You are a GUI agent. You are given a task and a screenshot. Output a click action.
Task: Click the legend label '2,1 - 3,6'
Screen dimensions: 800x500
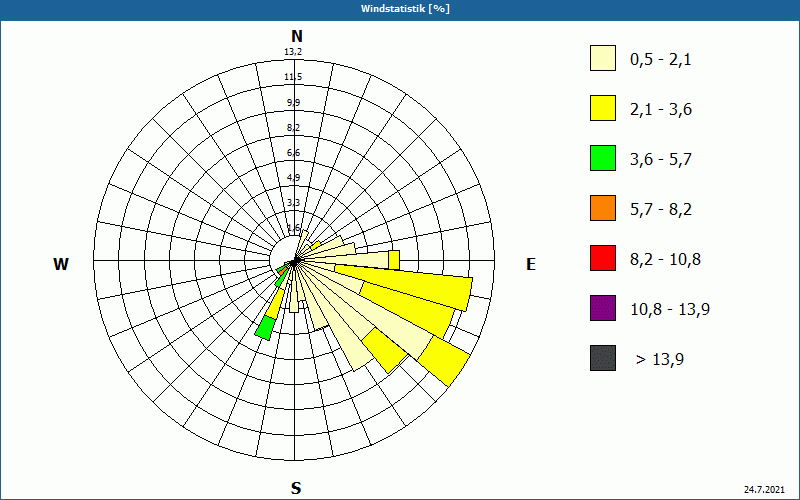pos(661,110)
